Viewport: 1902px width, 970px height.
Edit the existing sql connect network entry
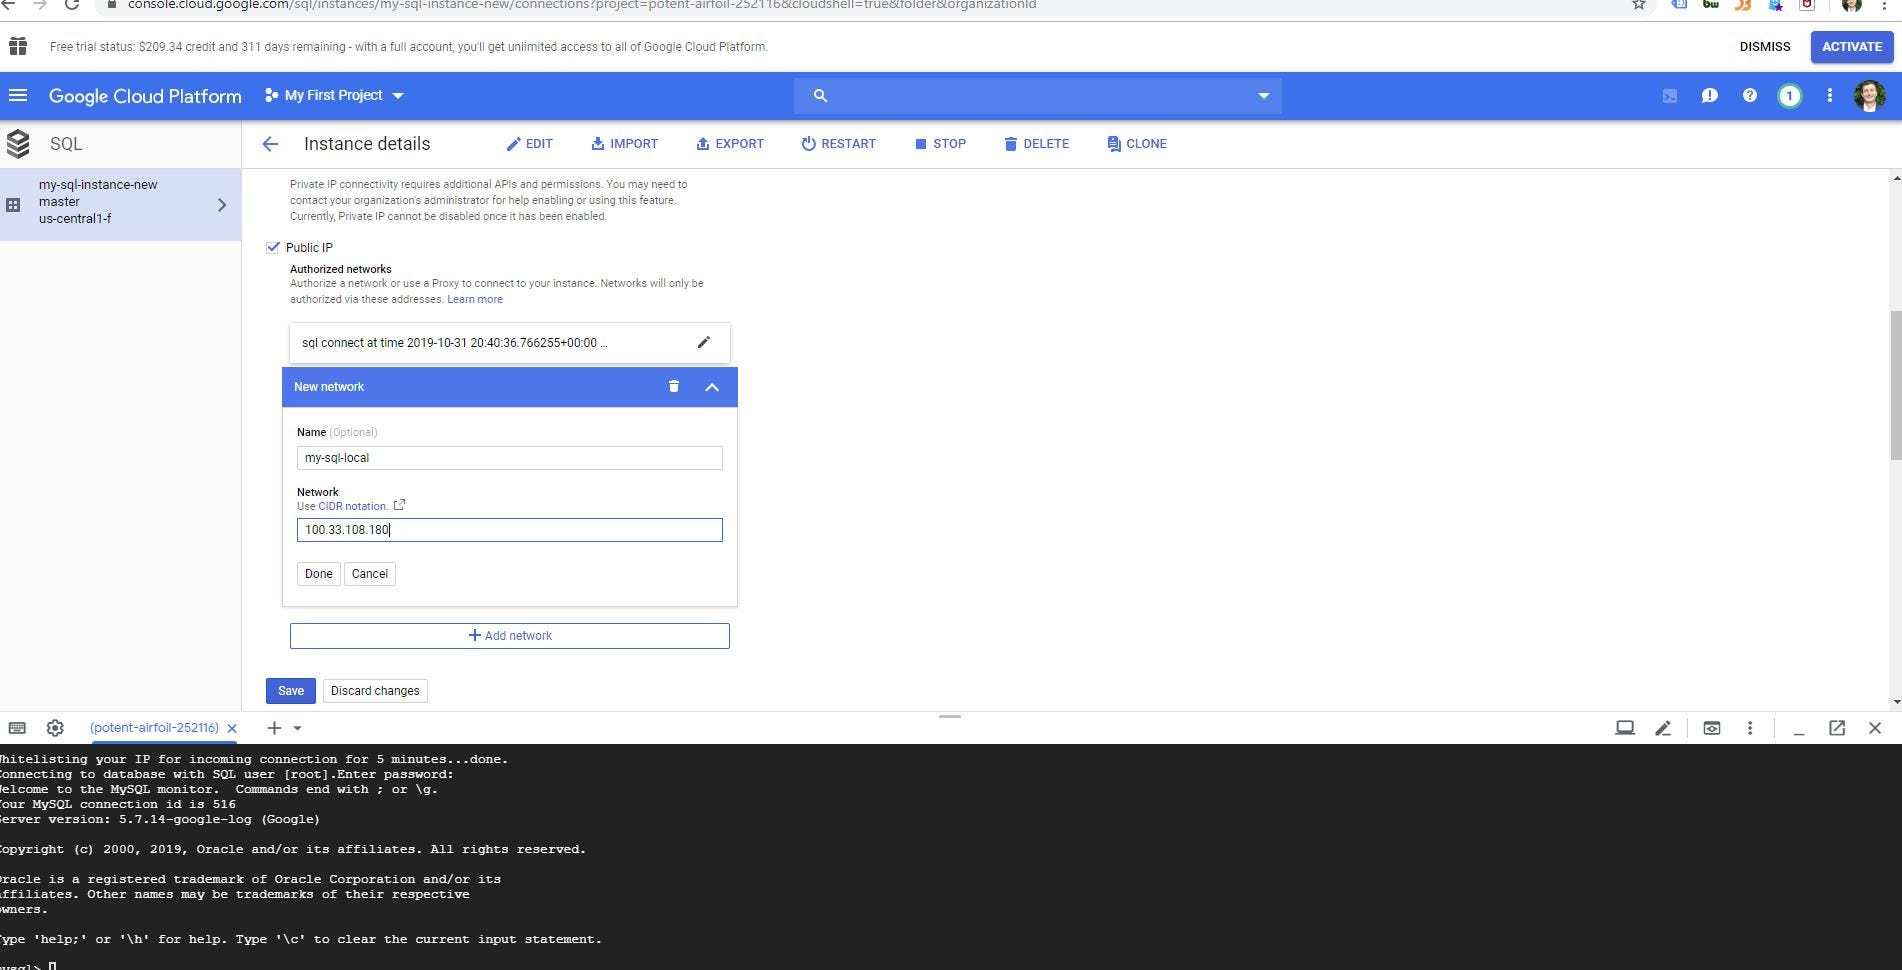704,342
